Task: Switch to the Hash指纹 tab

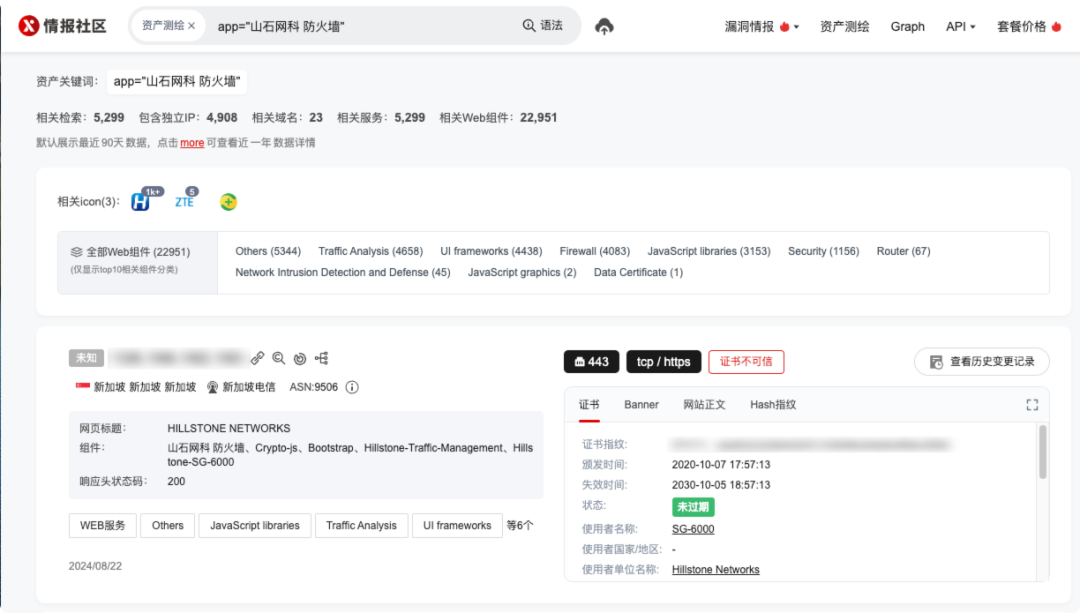Action: click(x=773, y=405)
